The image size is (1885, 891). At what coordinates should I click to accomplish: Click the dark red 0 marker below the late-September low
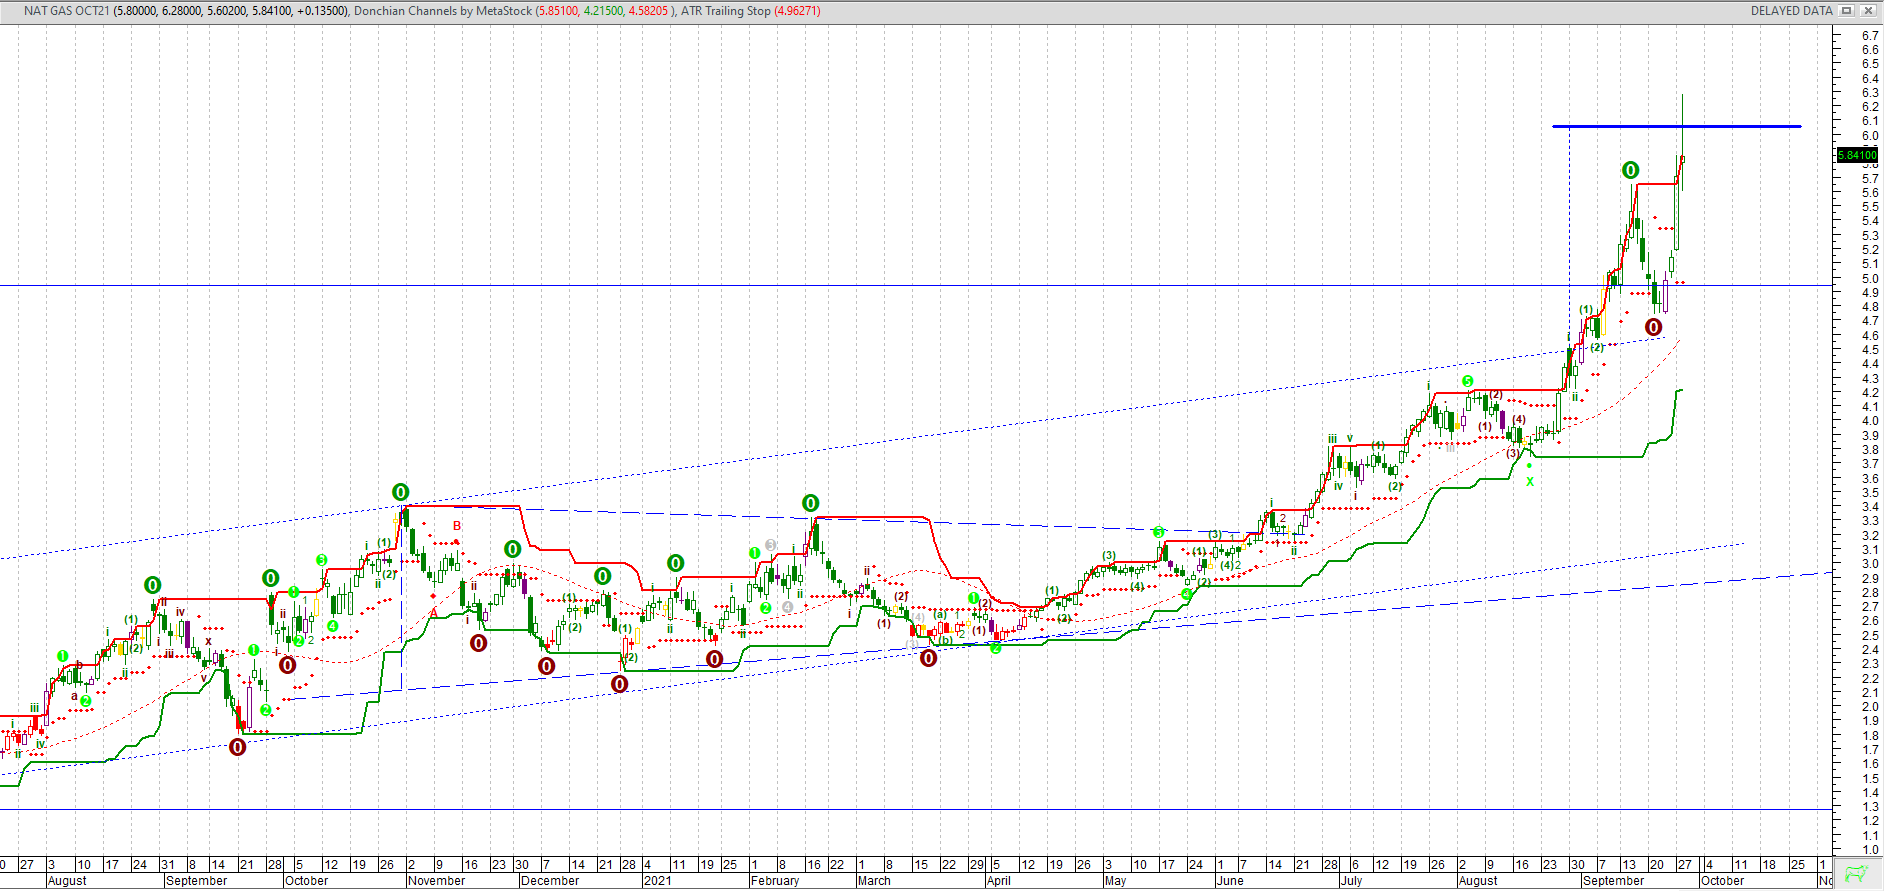1654,327
